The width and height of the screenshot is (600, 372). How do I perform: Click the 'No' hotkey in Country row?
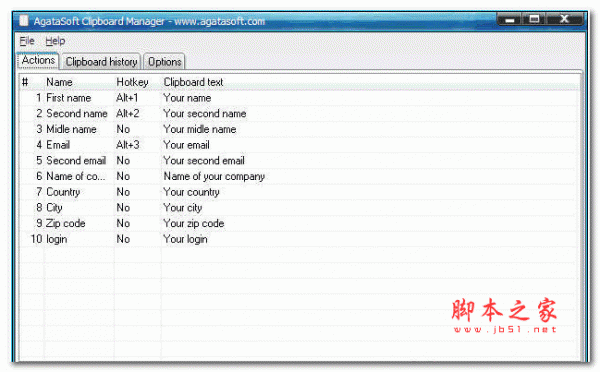coord(123,192)
